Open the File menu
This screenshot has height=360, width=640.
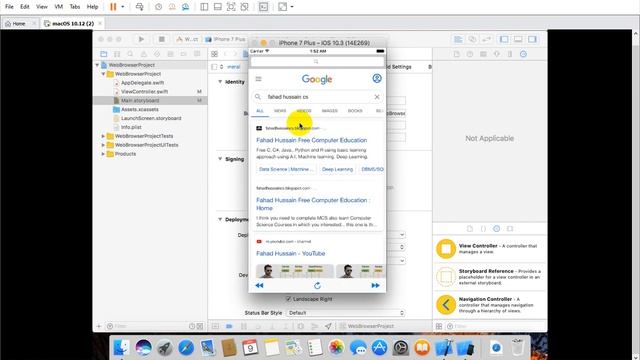(9, 7)
